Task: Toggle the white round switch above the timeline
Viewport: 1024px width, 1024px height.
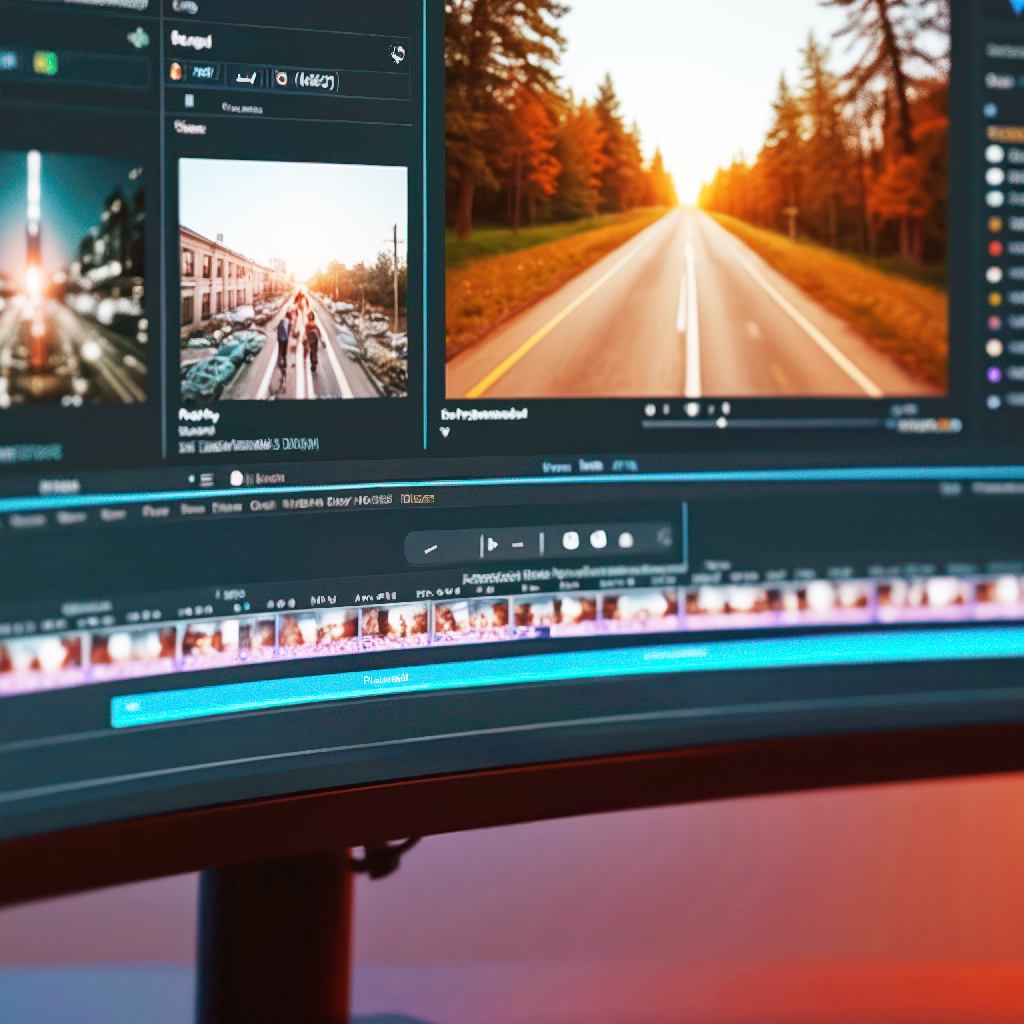Action: coord(236,478)
